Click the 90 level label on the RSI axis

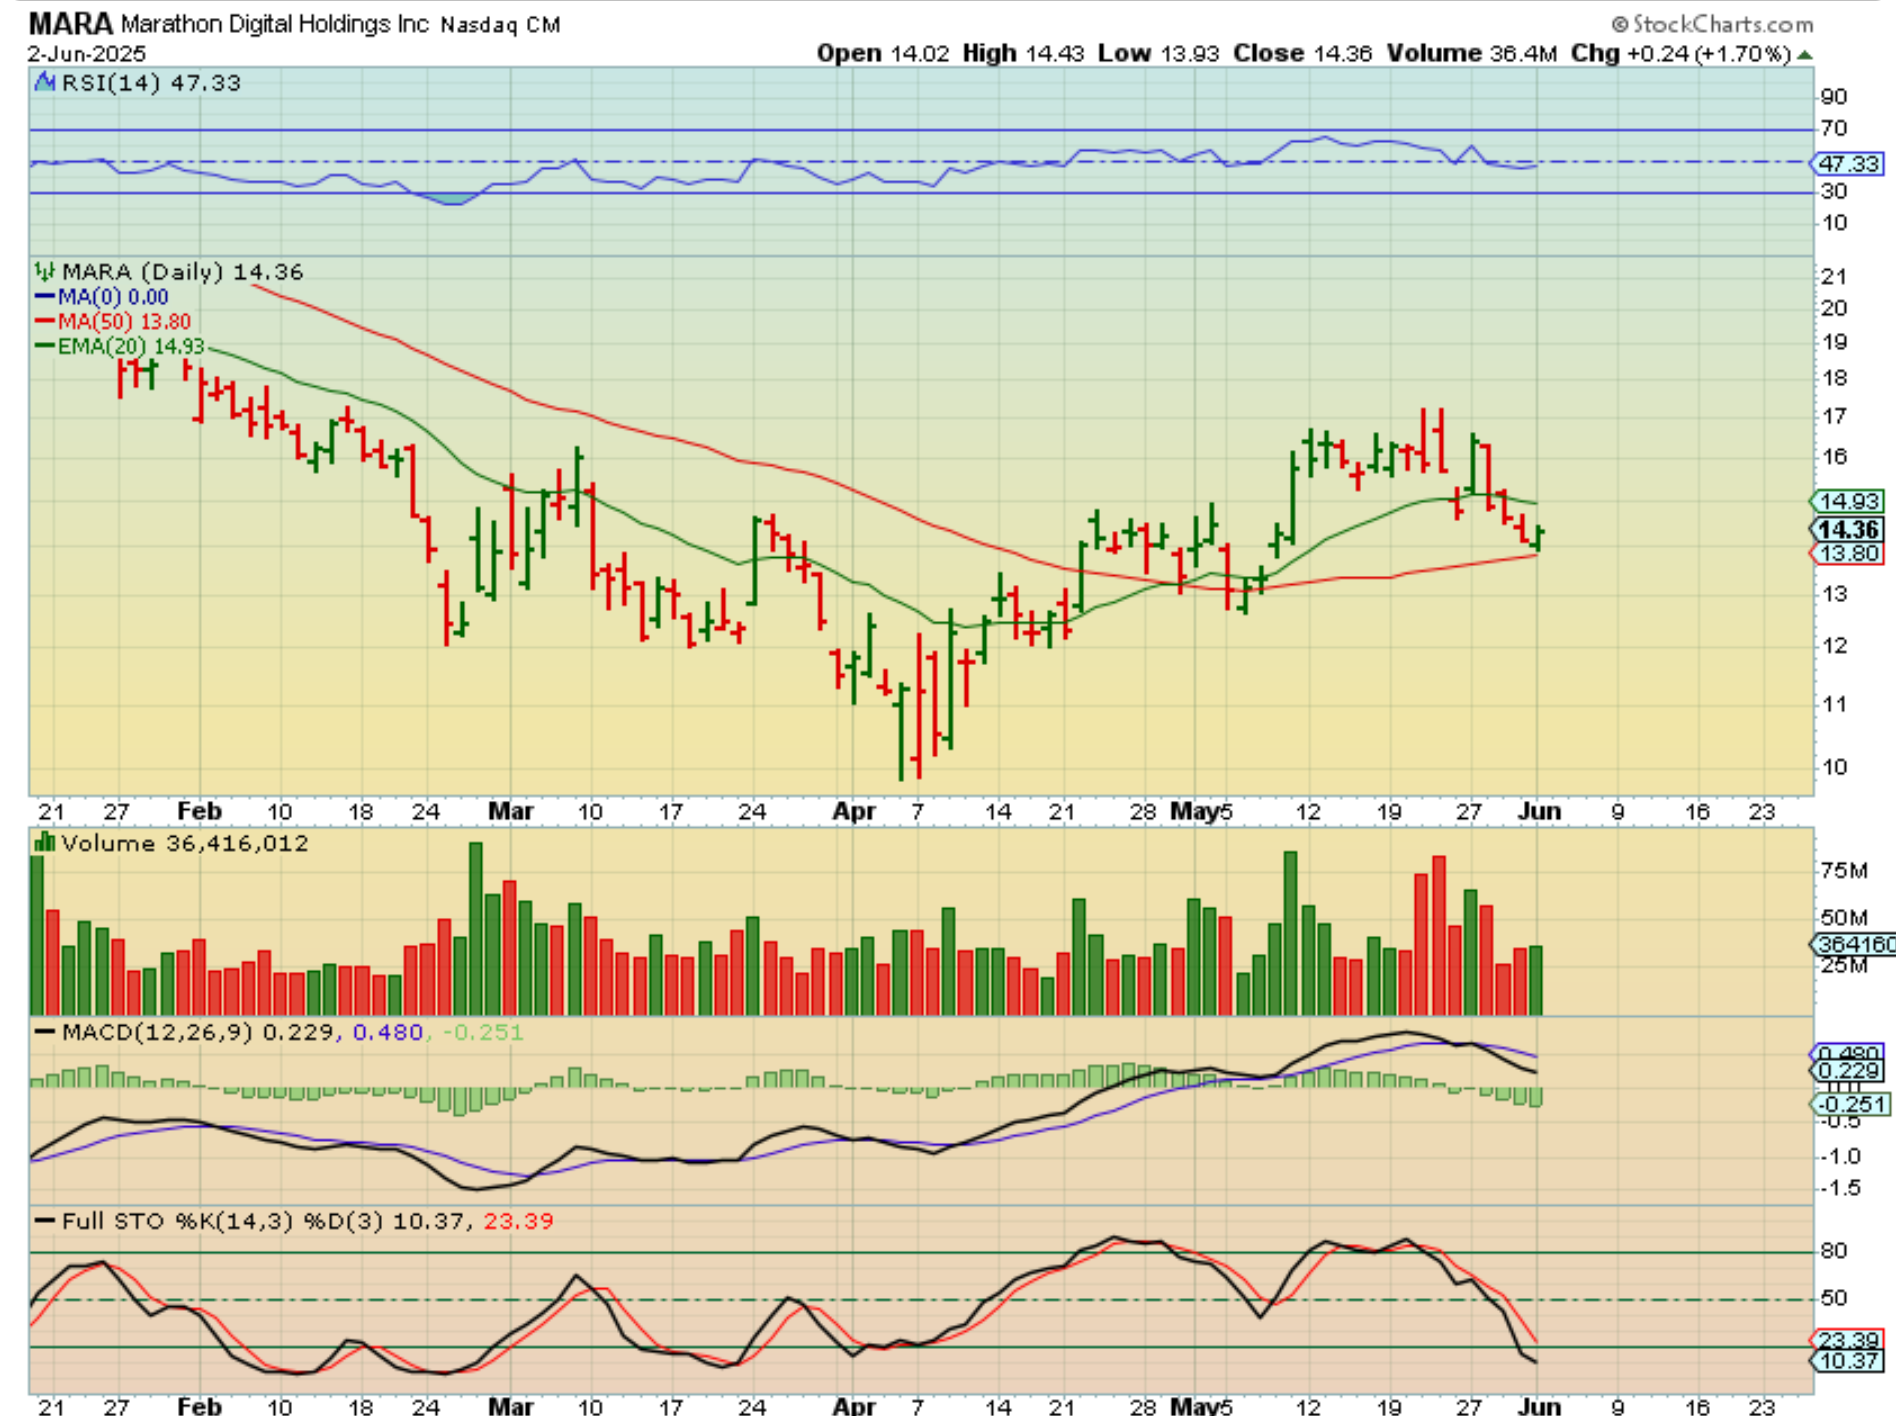(x=1833, y=97)
